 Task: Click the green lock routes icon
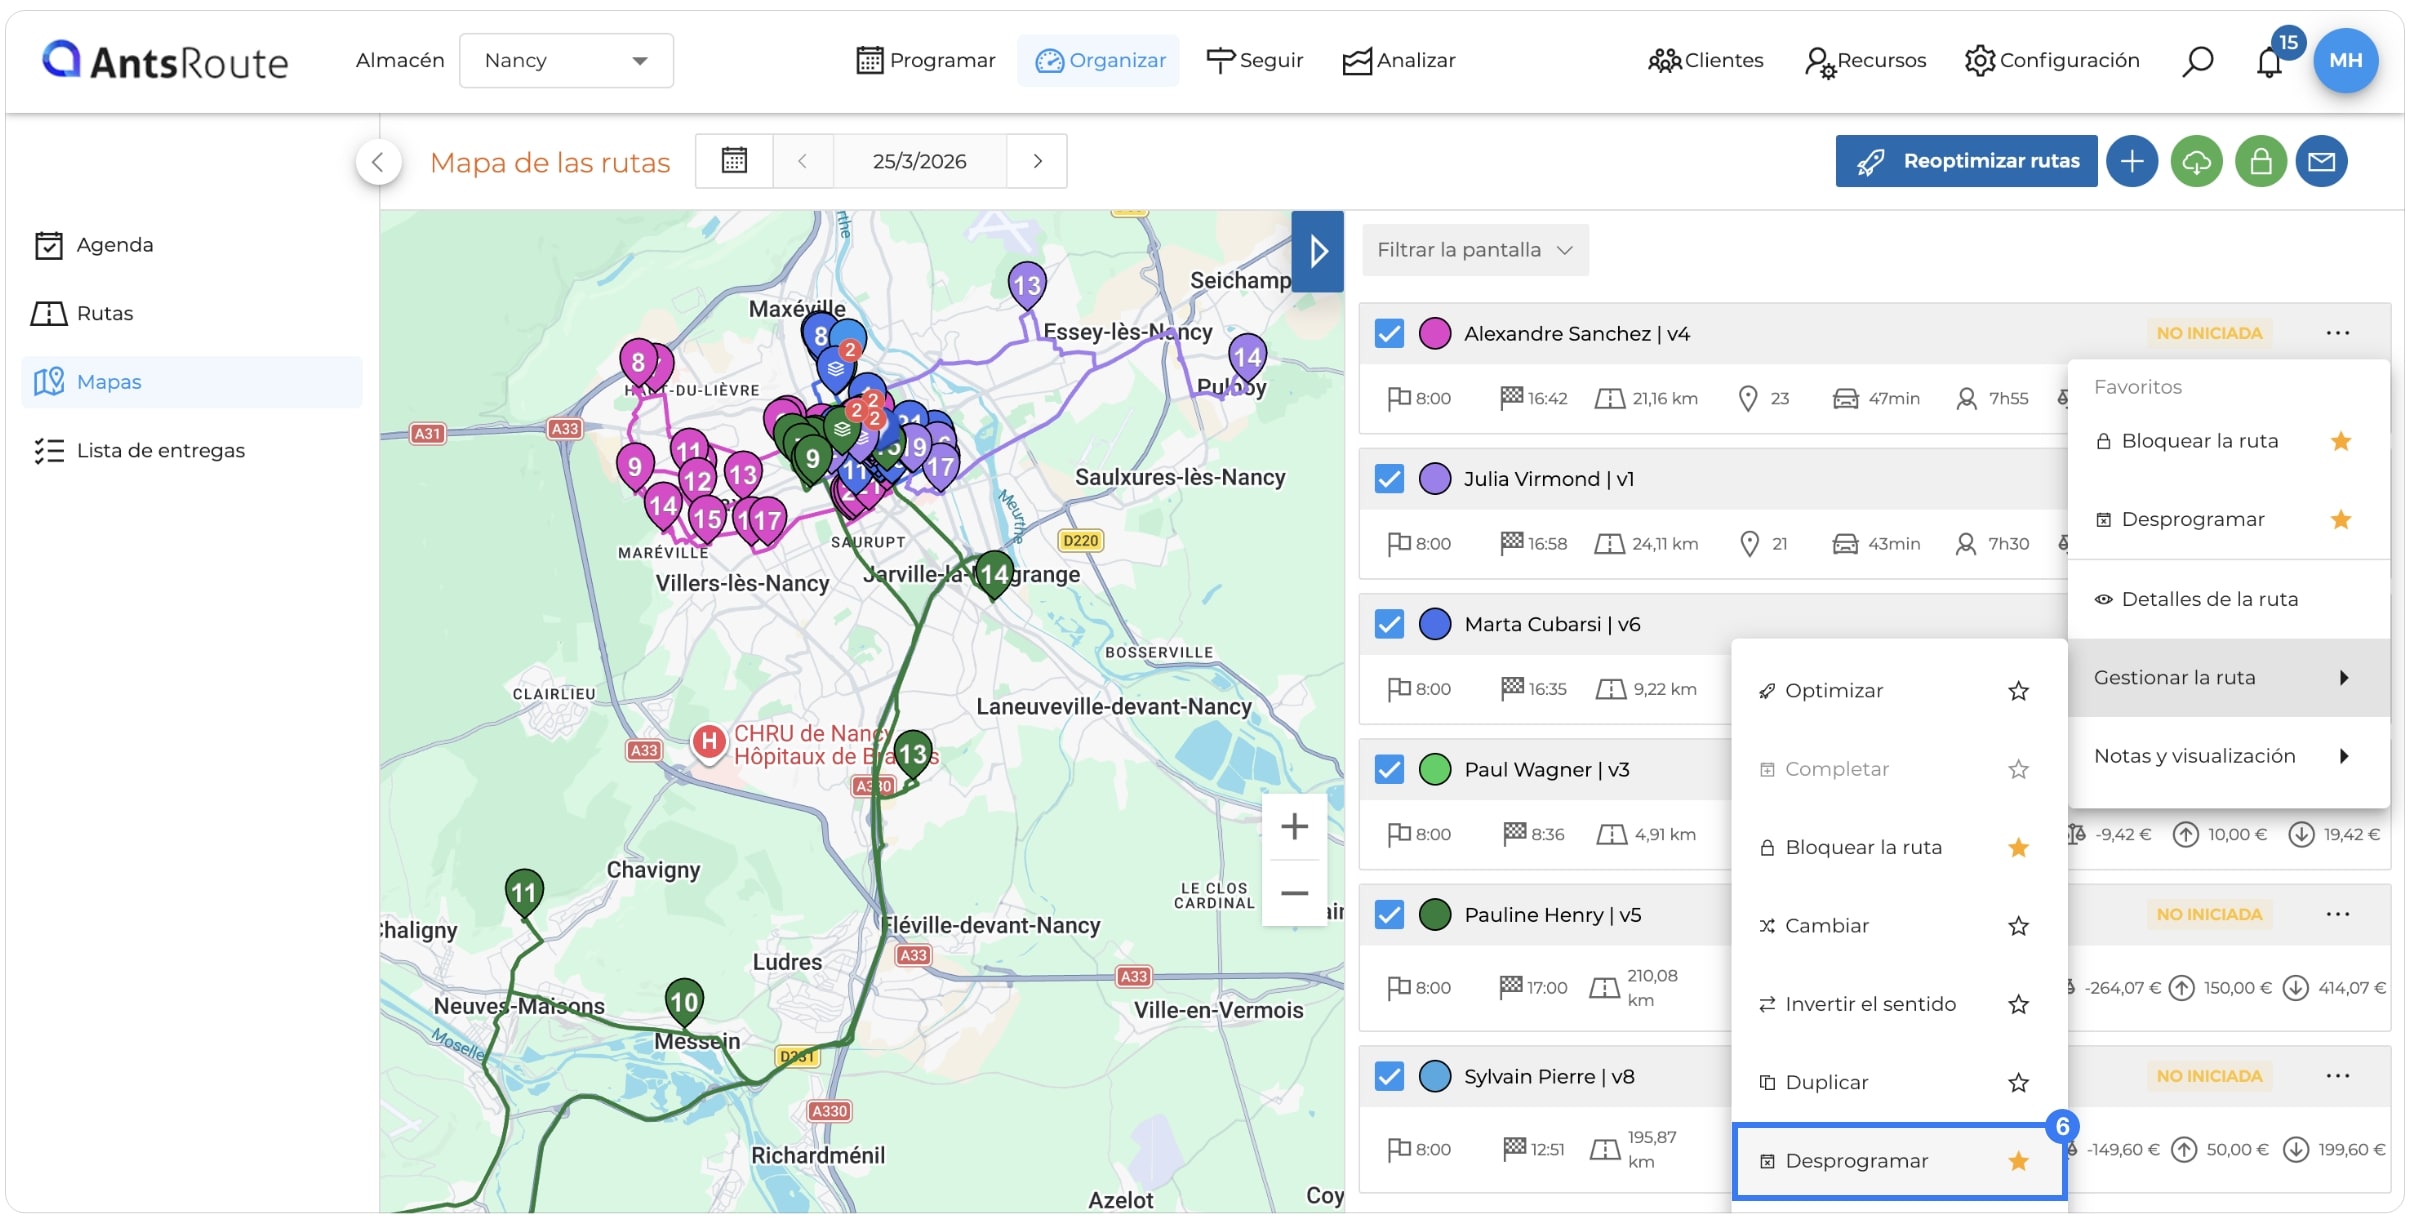tap(2260, 161)
